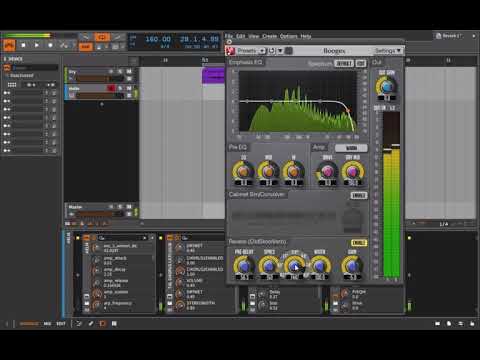Open the Edit menu

click(x=240, y=36)
